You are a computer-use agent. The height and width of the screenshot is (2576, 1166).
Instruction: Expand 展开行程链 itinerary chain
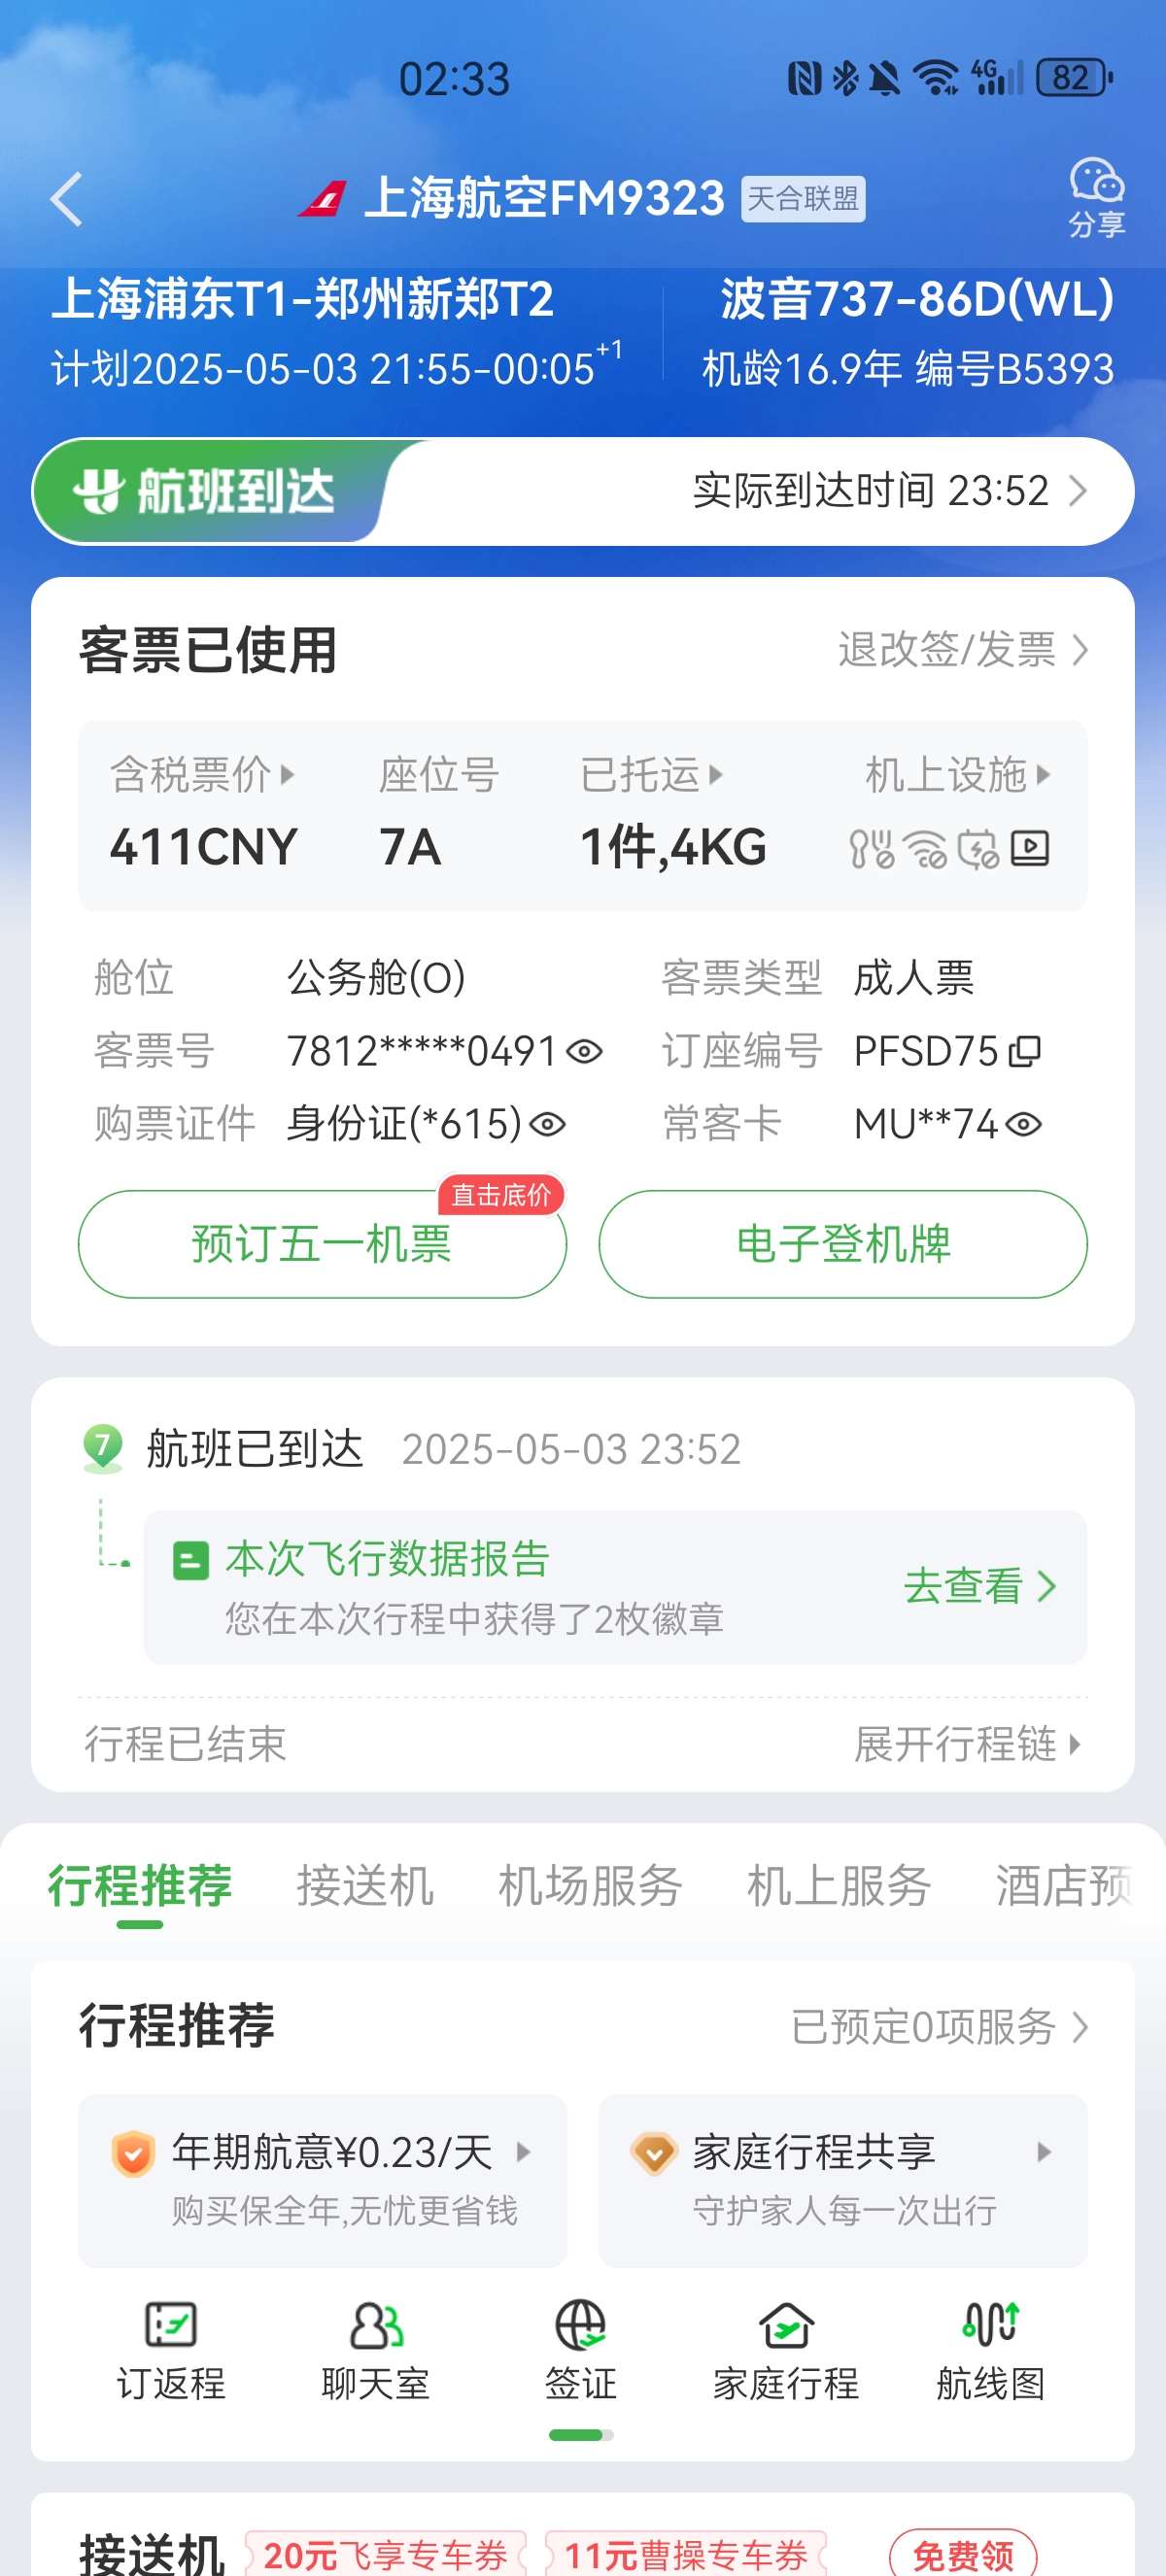tap(968, 1744)
